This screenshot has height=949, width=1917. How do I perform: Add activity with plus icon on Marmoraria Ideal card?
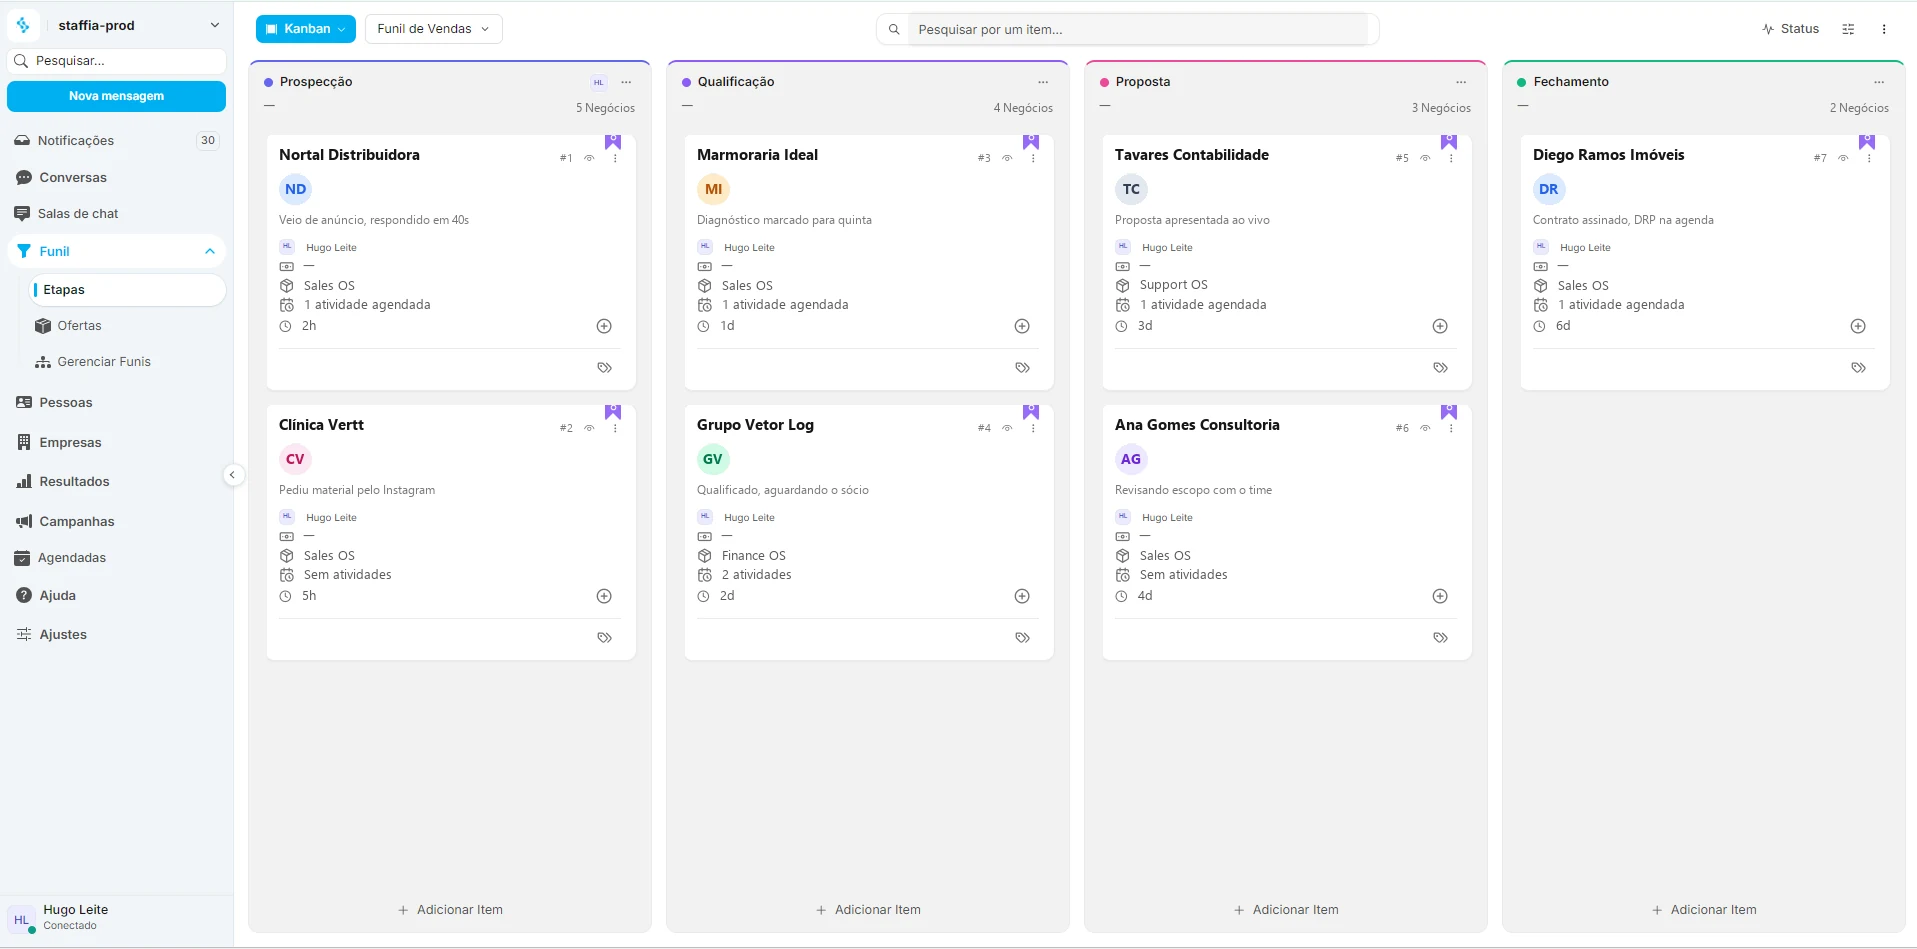click(x=1022, y=326)
